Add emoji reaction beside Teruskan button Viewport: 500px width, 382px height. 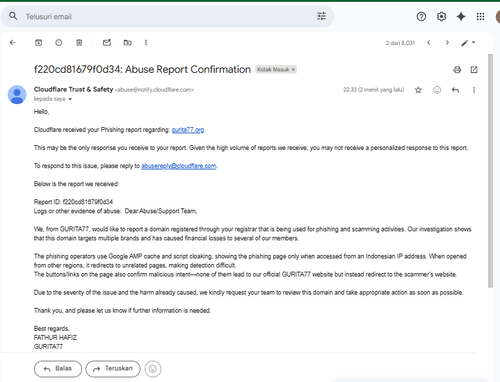click(153, 369)
